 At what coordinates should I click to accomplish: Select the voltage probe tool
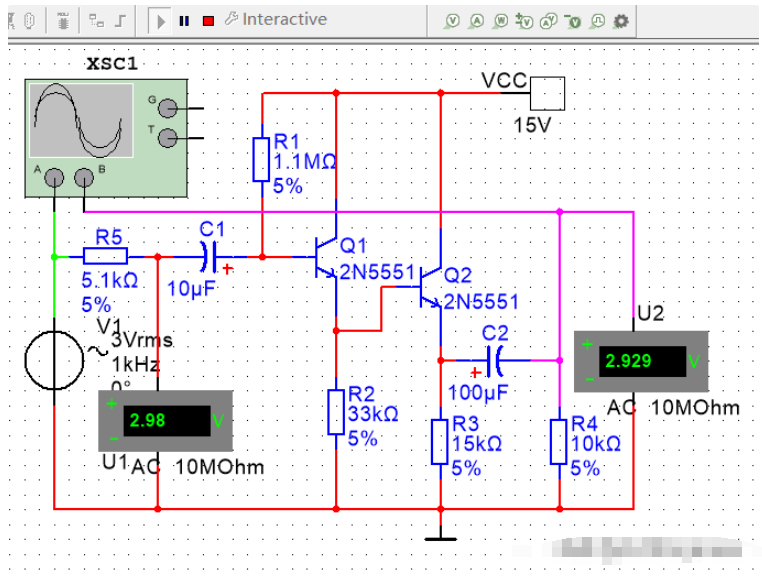453,20
